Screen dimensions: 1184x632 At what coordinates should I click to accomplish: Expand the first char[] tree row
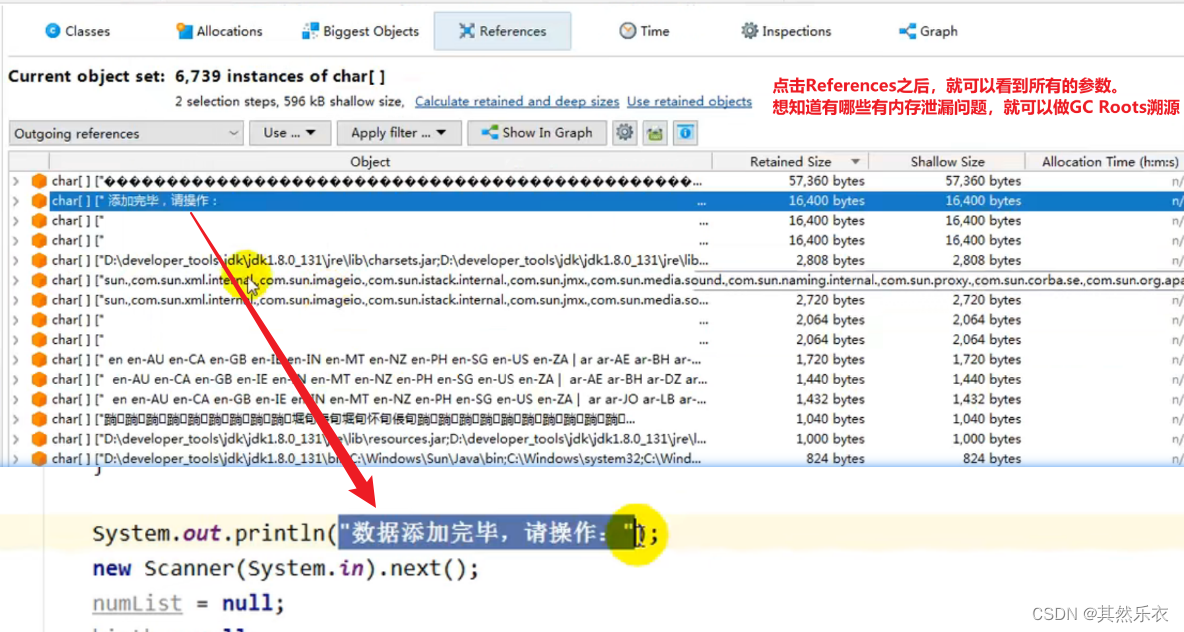point(17,180)
